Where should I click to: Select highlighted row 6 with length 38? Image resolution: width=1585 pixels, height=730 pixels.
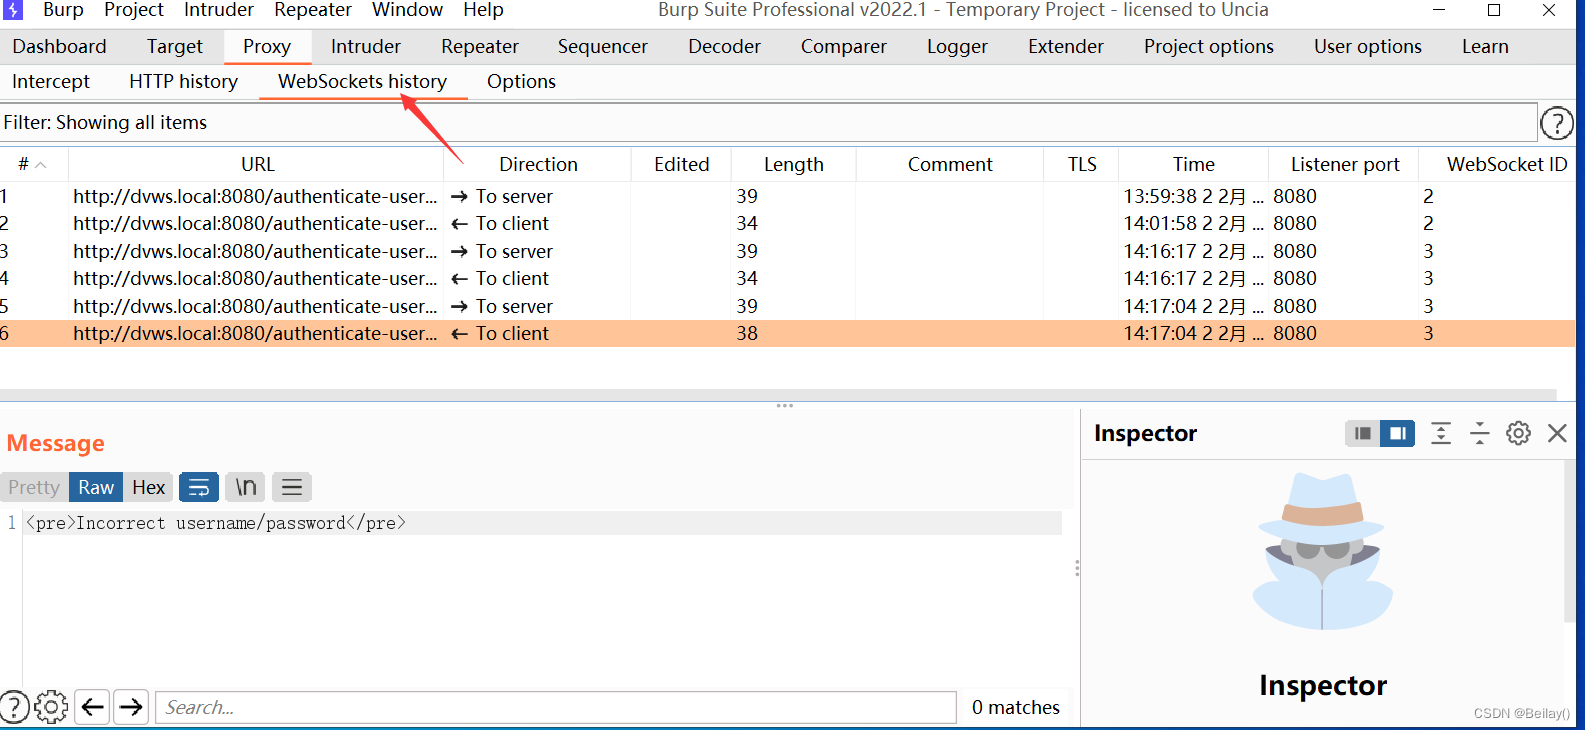click(x=787, y=333)
